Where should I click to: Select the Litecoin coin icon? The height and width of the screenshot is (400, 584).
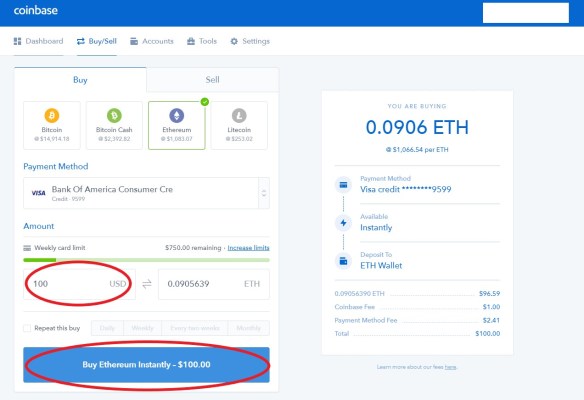[239, 115]
